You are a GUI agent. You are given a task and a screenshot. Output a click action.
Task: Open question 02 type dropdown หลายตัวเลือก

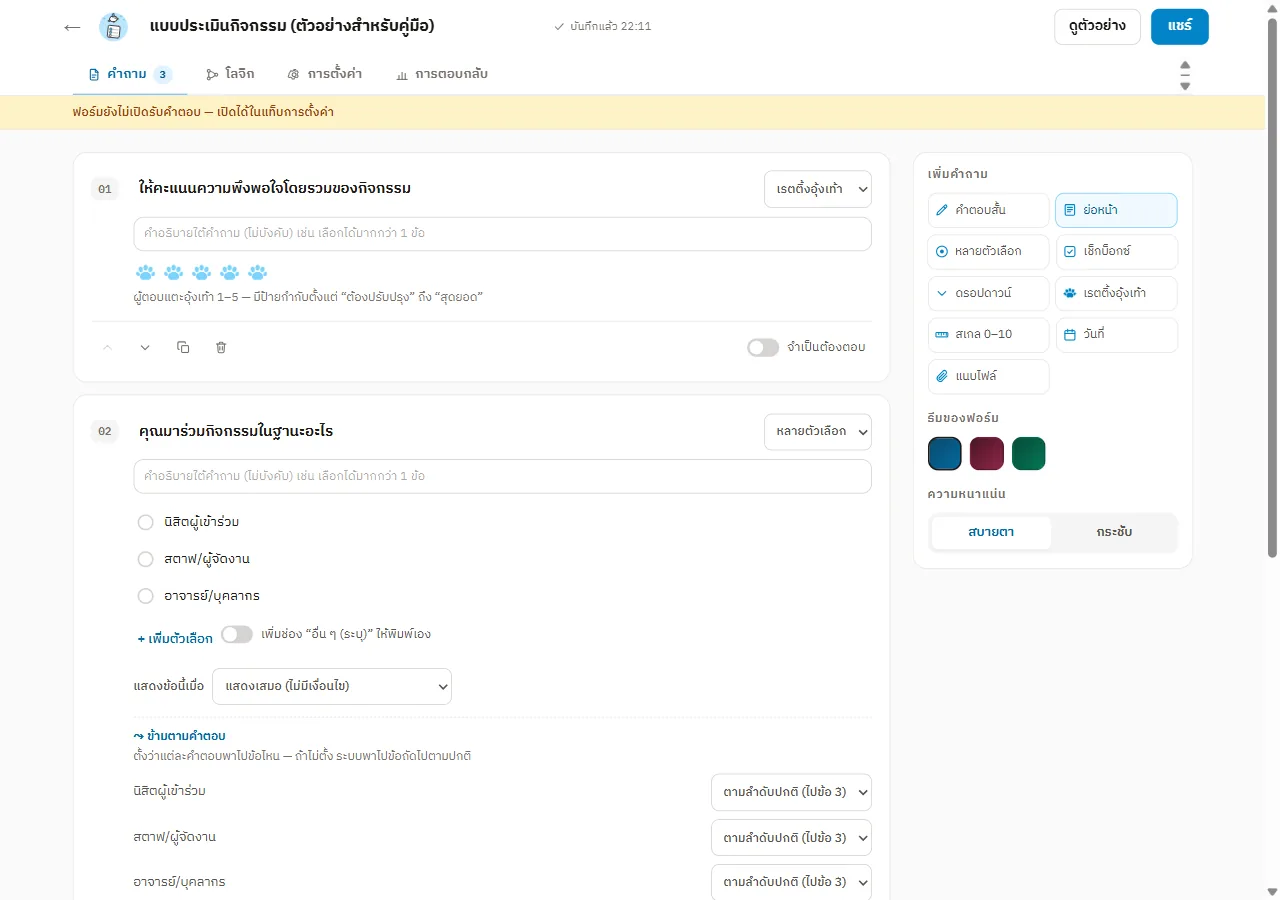coord(818,432)
